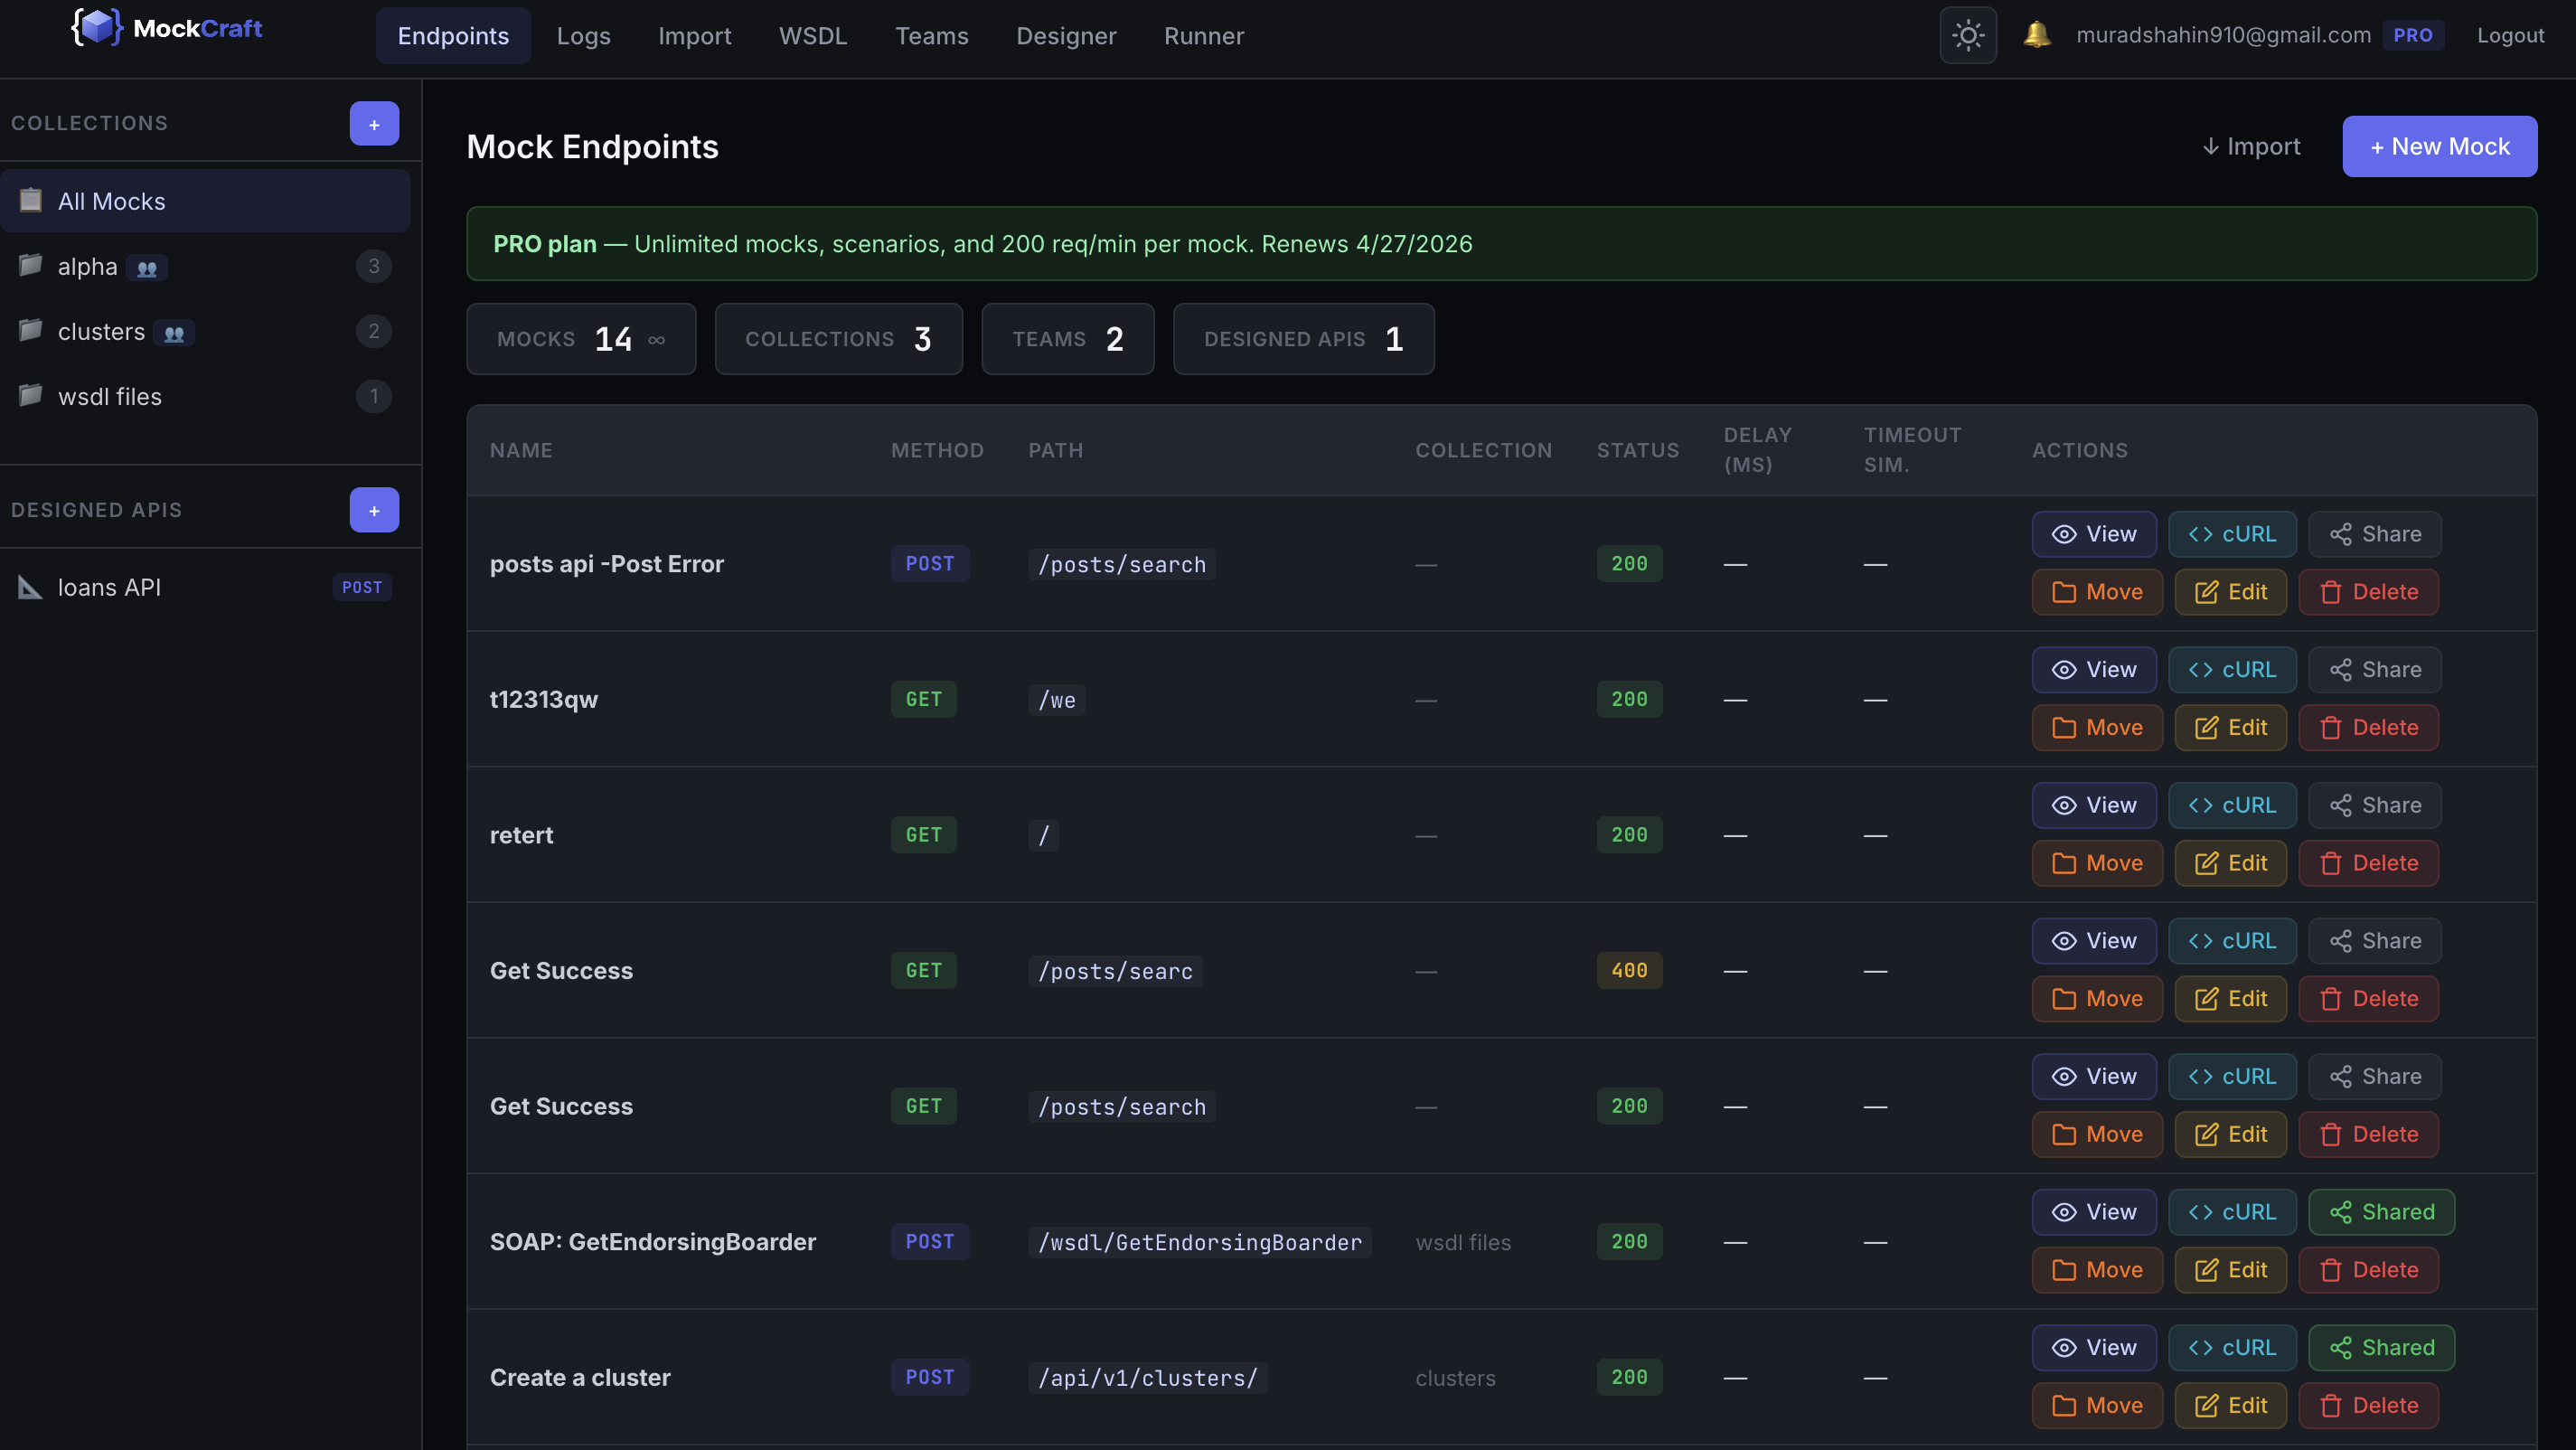Add a new collection with plus button
Screen dimensions: 2576x1450
(374, 124)
